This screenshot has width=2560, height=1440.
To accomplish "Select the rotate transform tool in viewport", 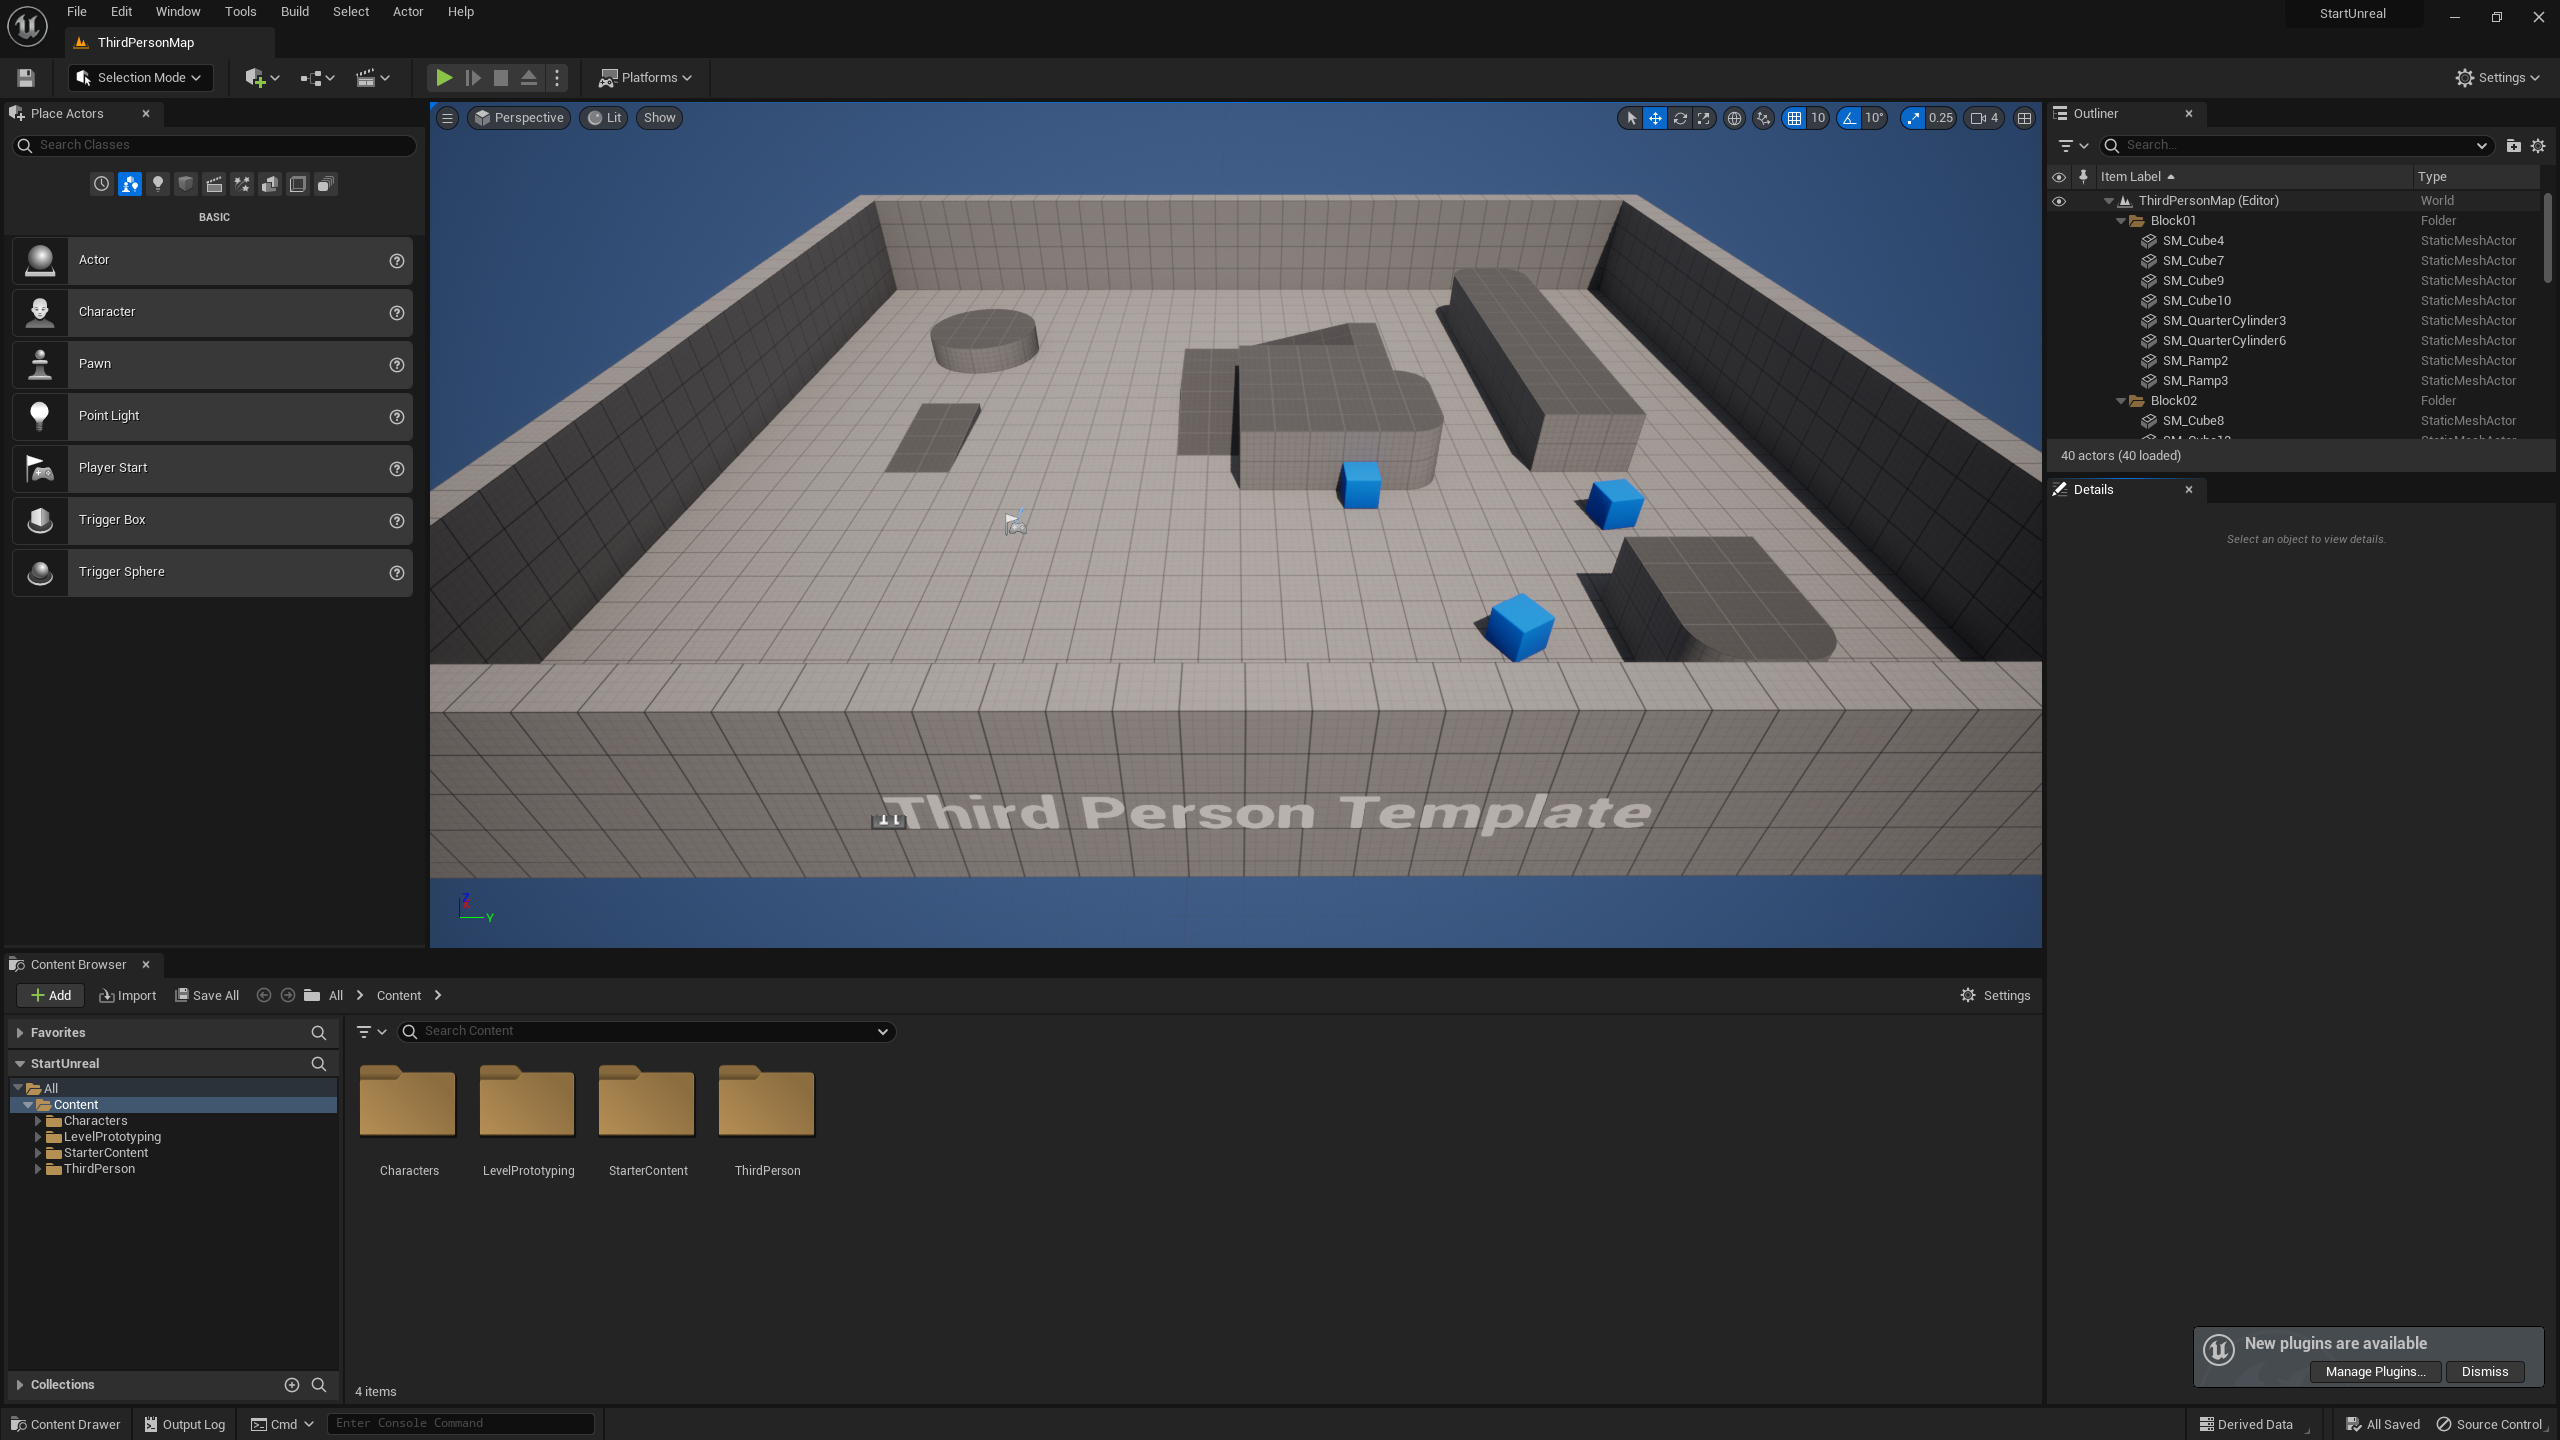I will (x=1680, y=118).
